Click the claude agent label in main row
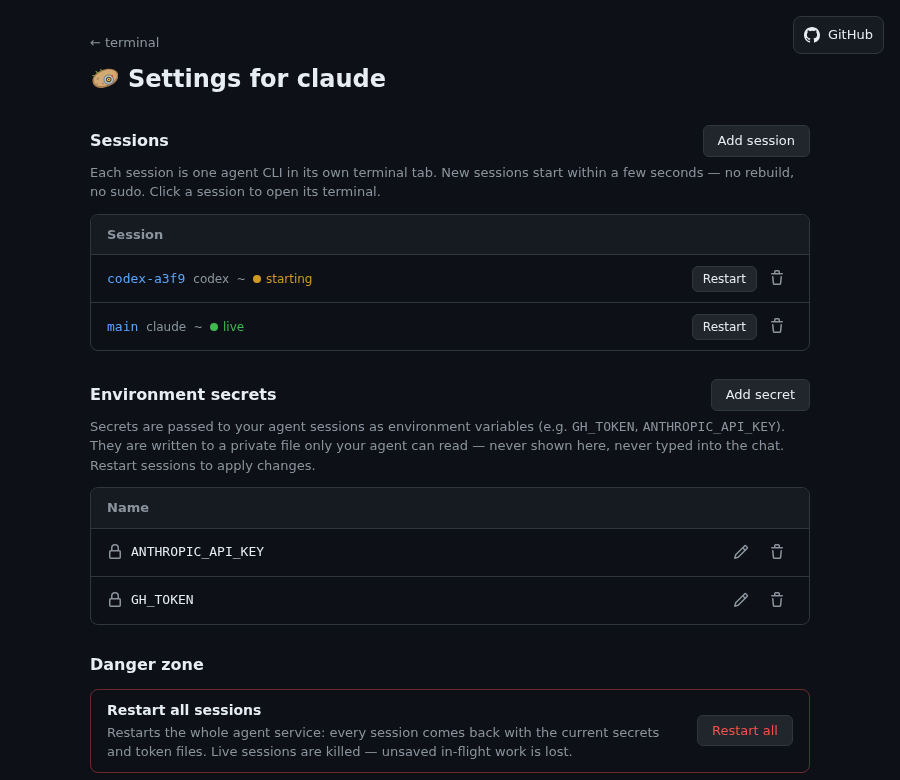 (166, 327)
